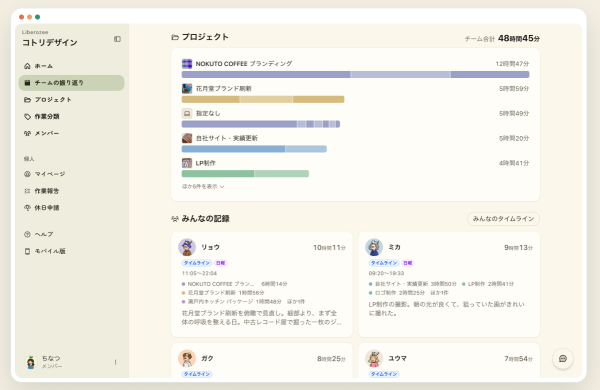
Task: Click the LP制作 project name
Action: [205, 163]
